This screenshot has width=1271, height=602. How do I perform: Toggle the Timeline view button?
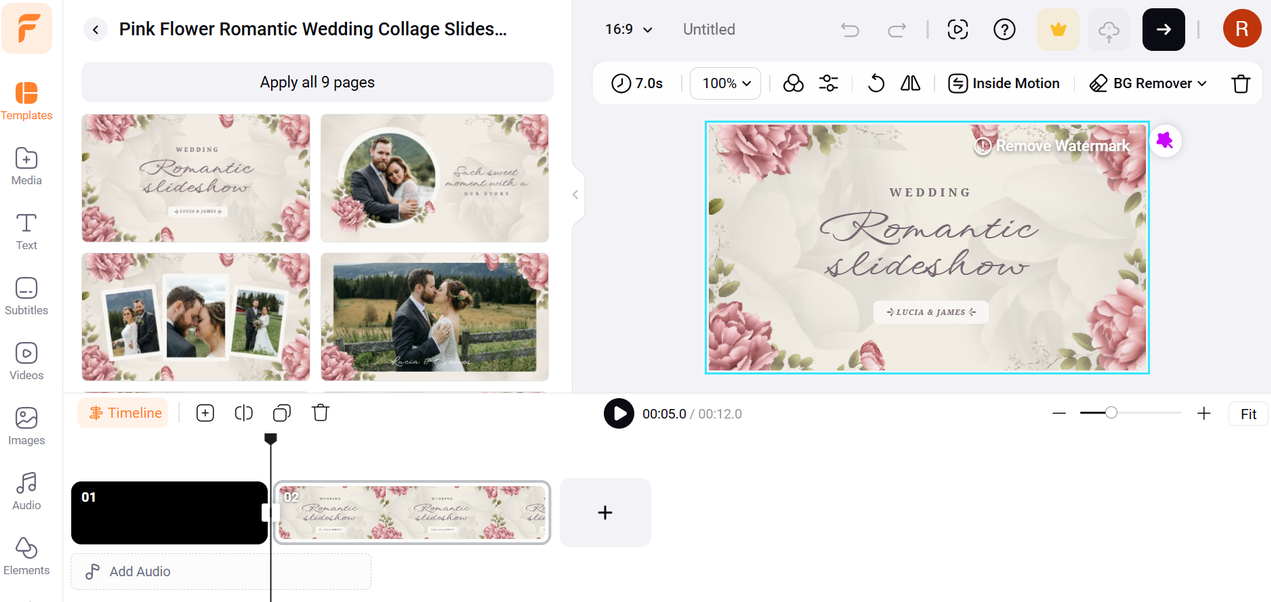tap(123, 413)
